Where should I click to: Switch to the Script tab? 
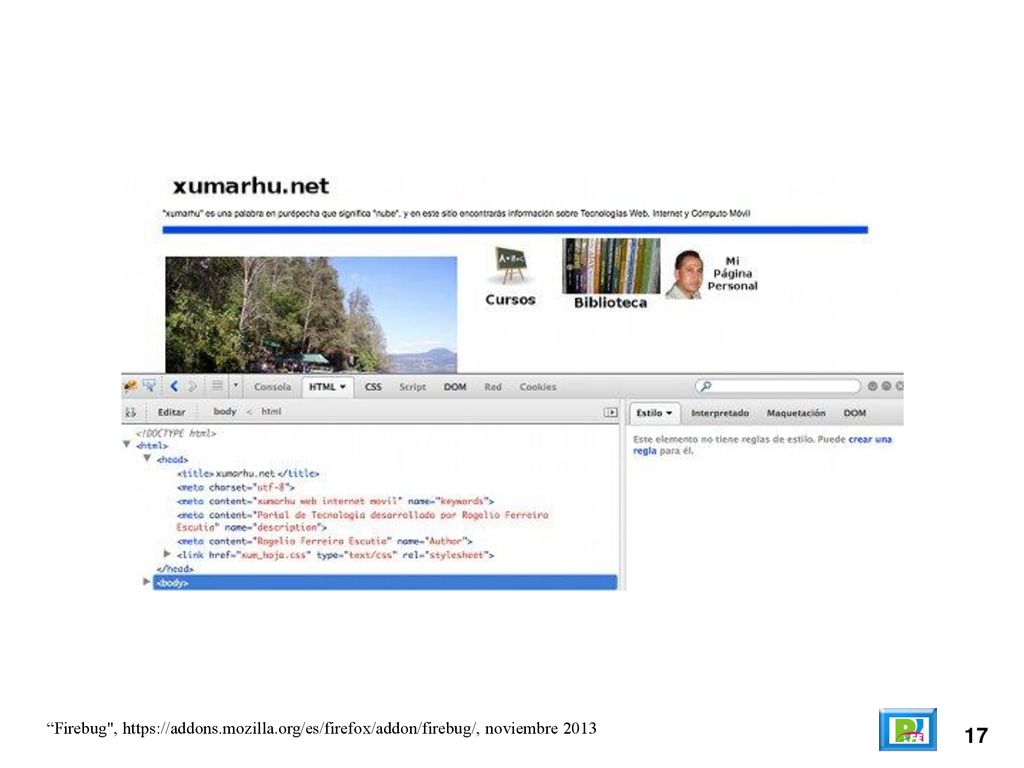[412, 387]
